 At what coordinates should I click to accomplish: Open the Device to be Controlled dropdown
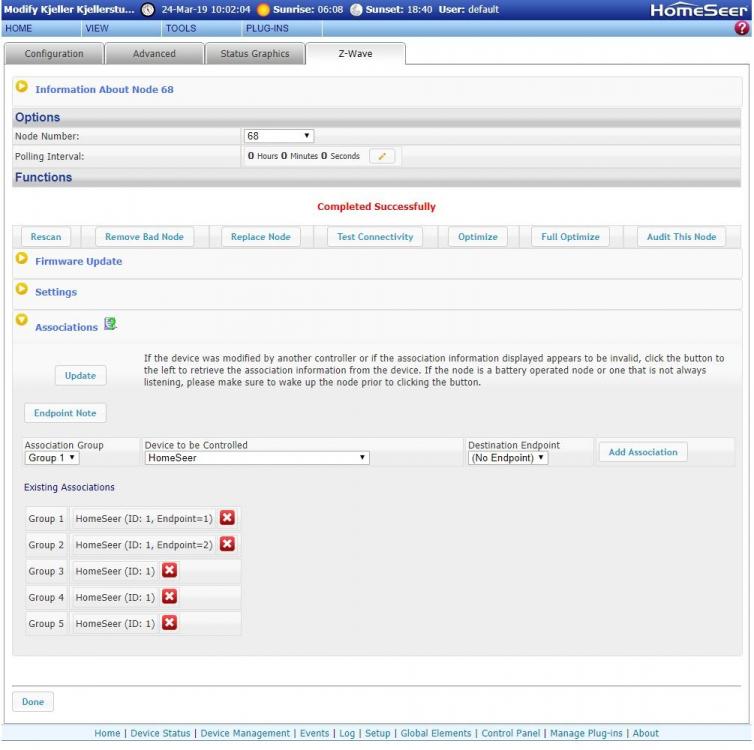256,458
